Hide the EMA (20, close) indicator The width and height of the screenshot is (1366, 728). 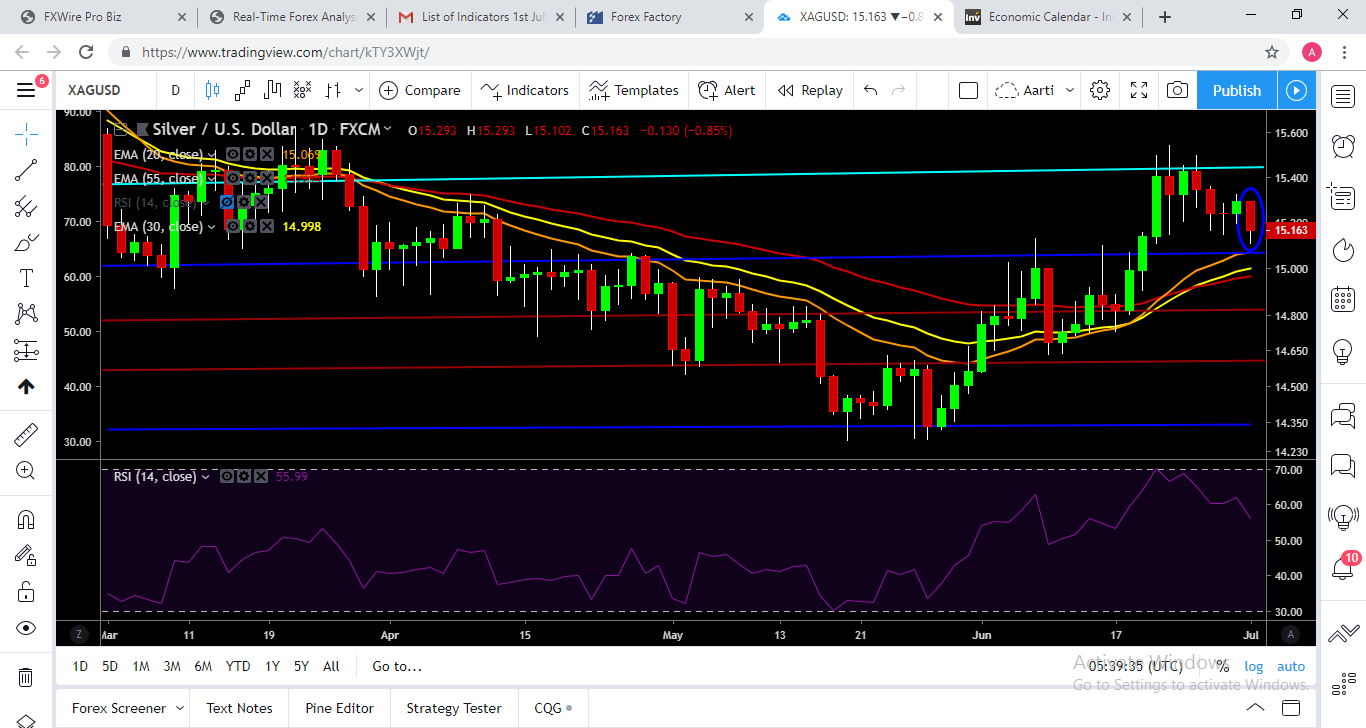point(231,155)
